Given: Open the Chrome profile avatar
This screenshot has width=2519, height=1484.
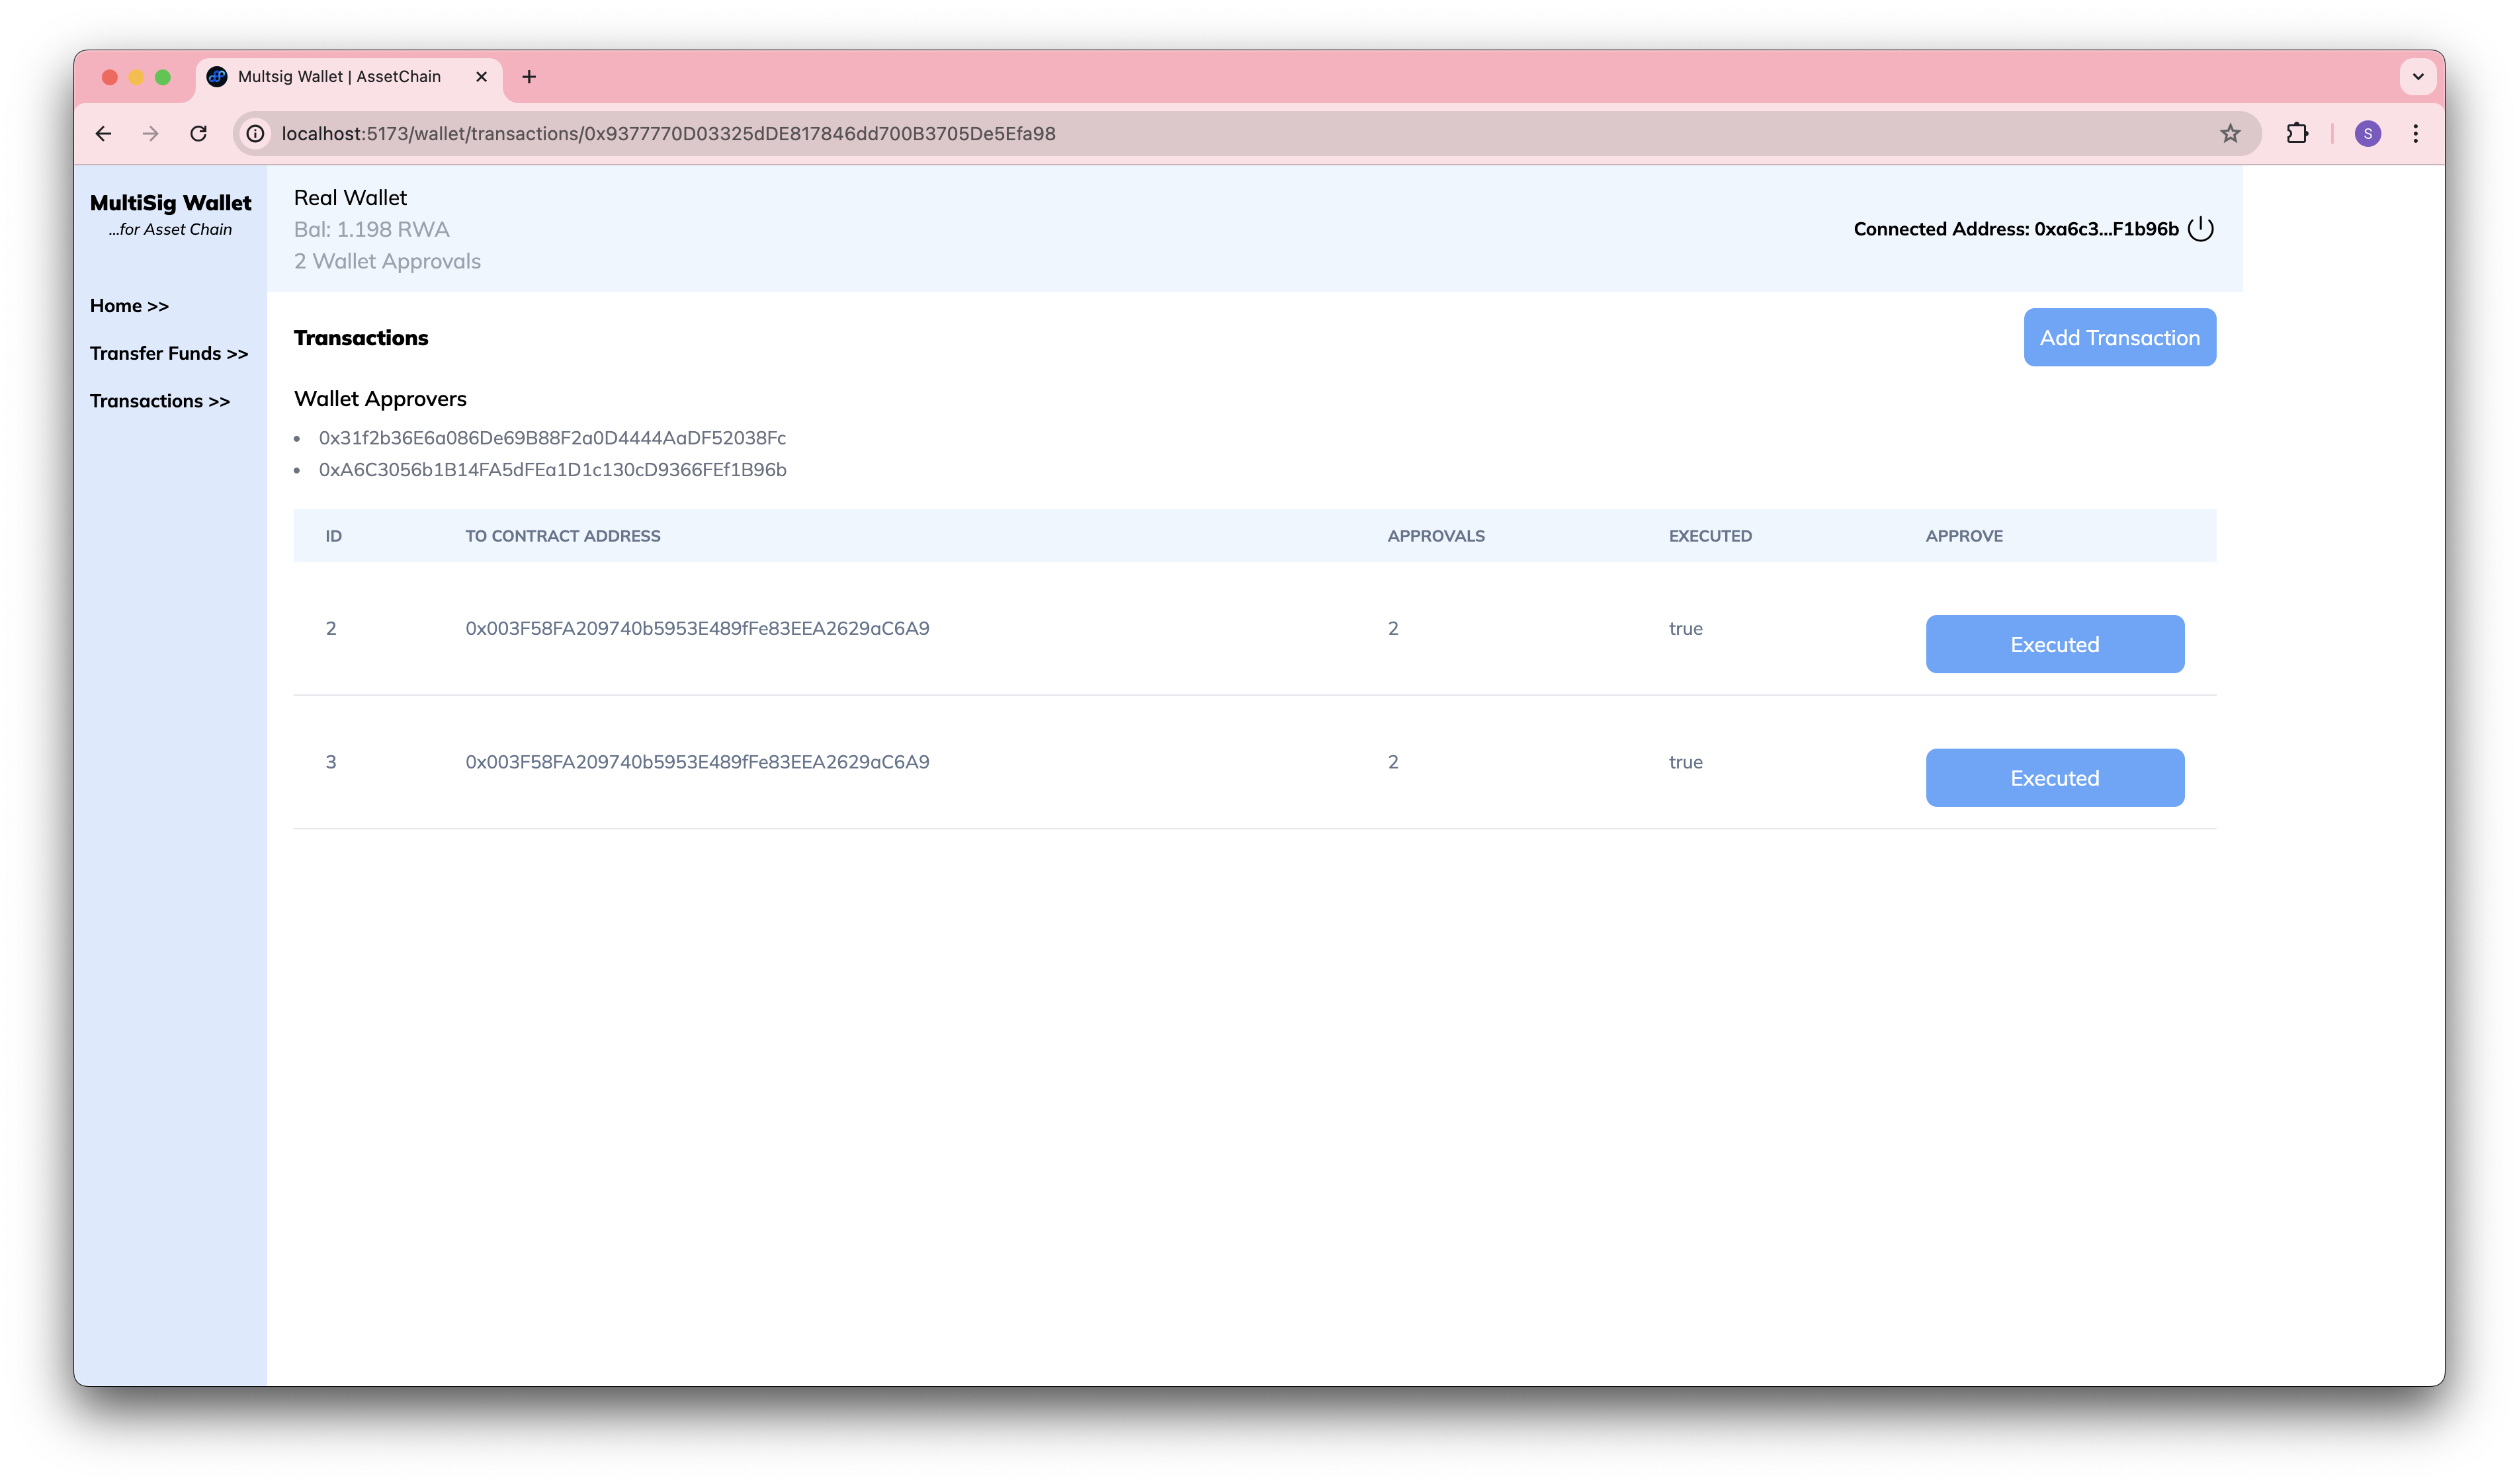Looking at the screenshot, I should 2367,134.
